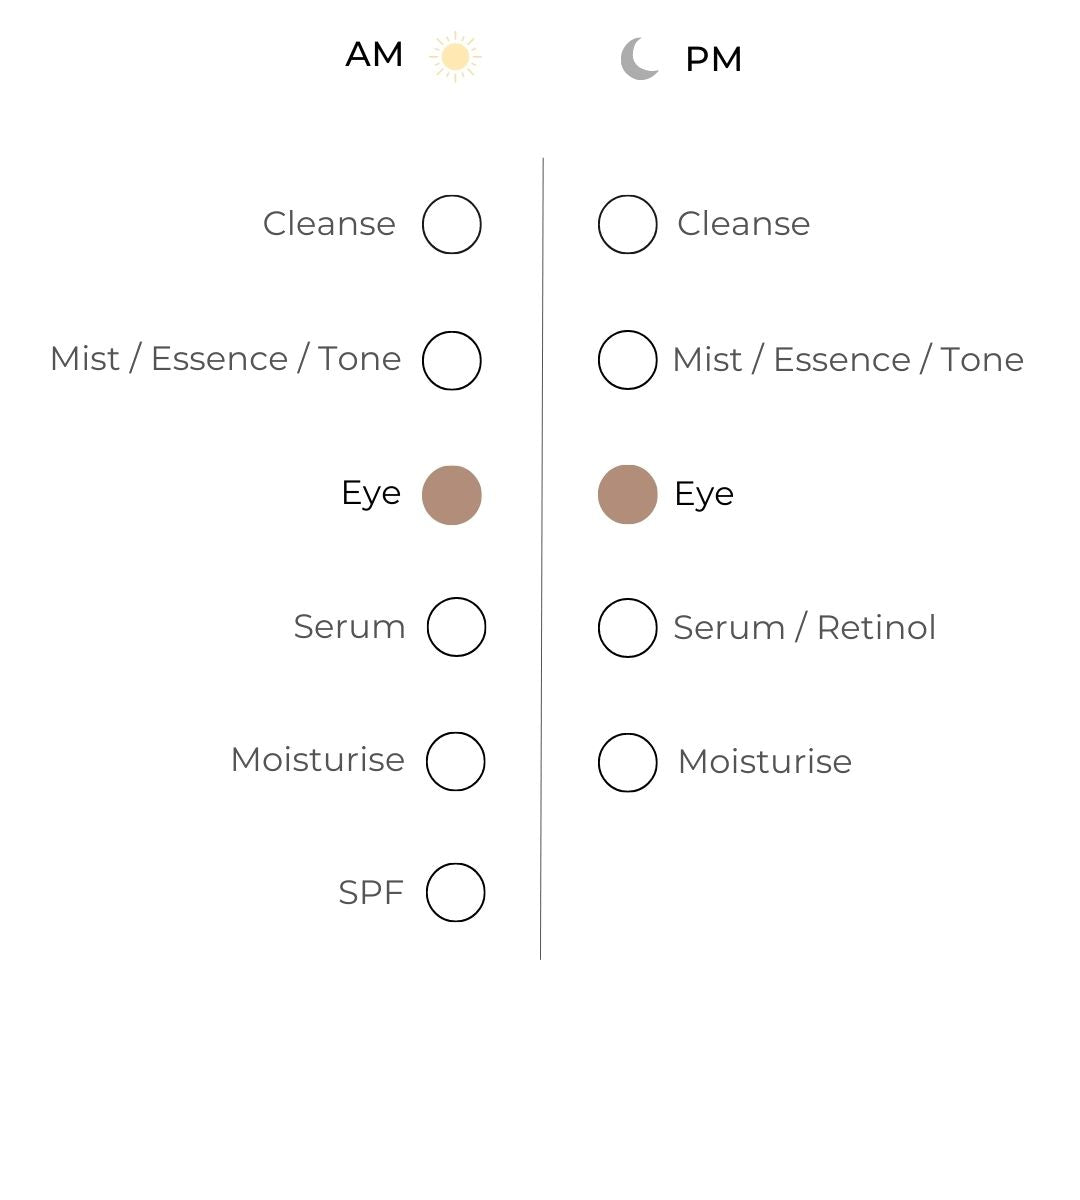This screenshot has width=1080, height=1200.
Task: Click the filled AM Eye circle
Action: click(452, 495)
